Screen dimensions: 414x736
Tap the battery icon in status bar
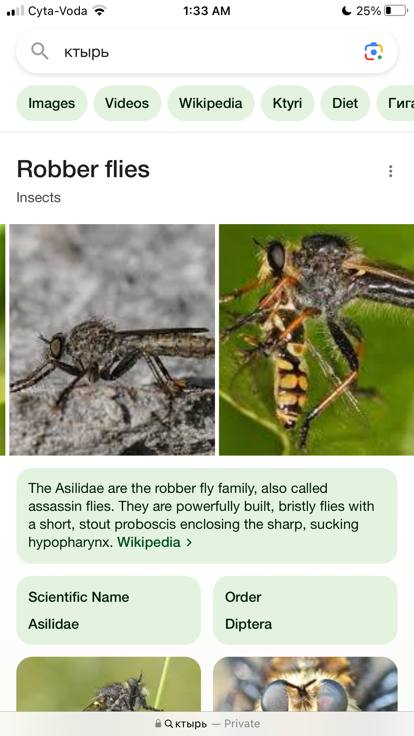[395, 10]
